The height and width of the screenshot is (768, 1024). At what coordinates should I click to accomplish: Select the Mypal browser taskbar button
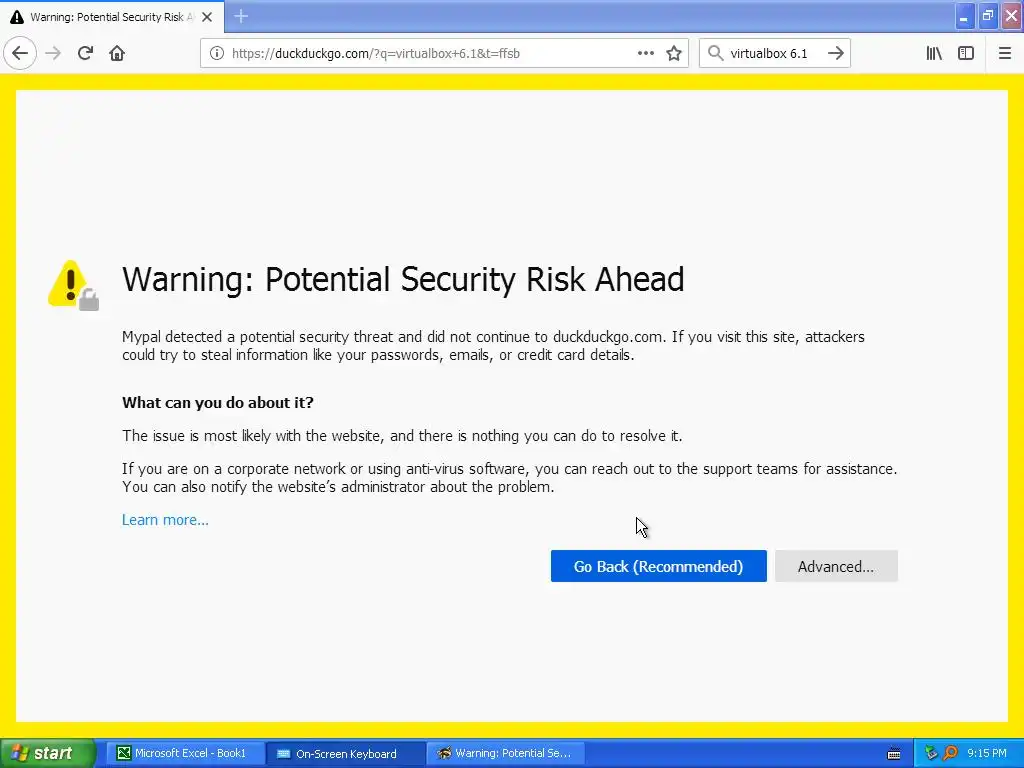click(505, 753)
